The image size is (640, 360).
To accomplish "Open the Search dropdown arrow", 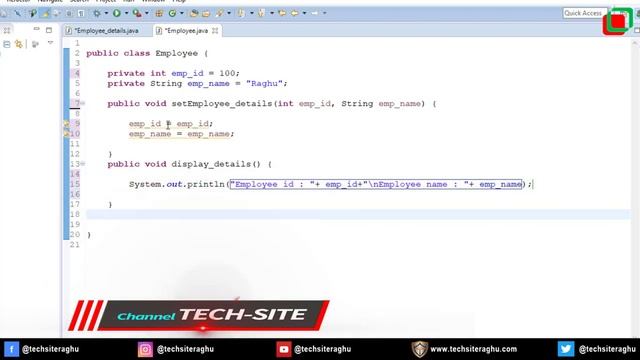I will tap(229, 13).
